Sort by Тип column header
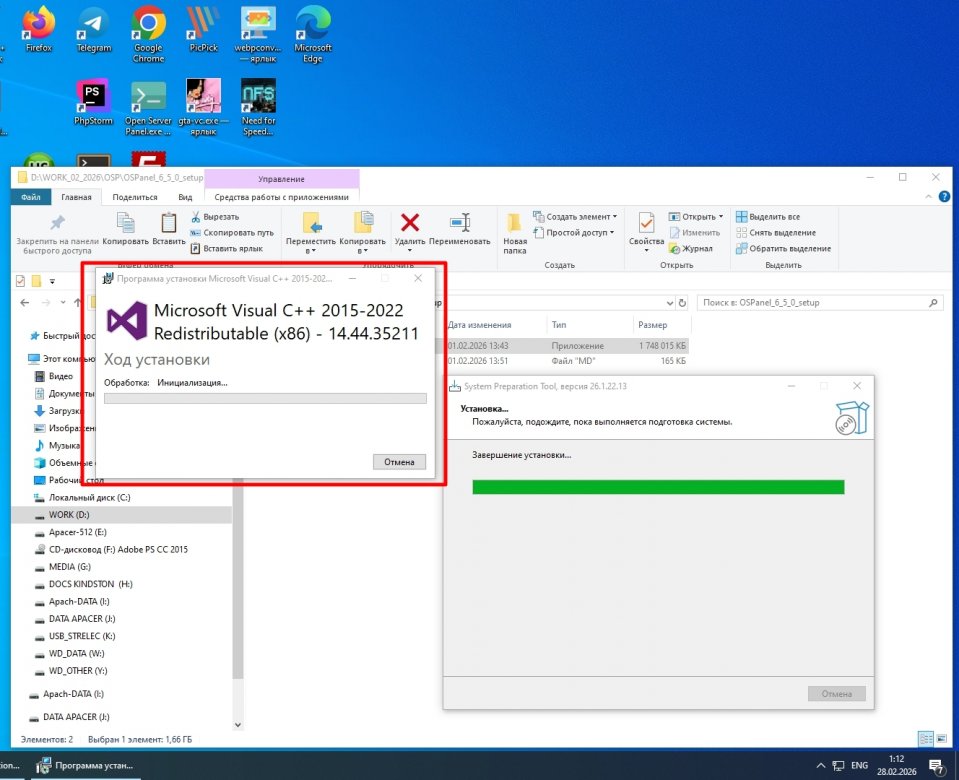This screenshot has width=959, height=780. tap(588, 325)
